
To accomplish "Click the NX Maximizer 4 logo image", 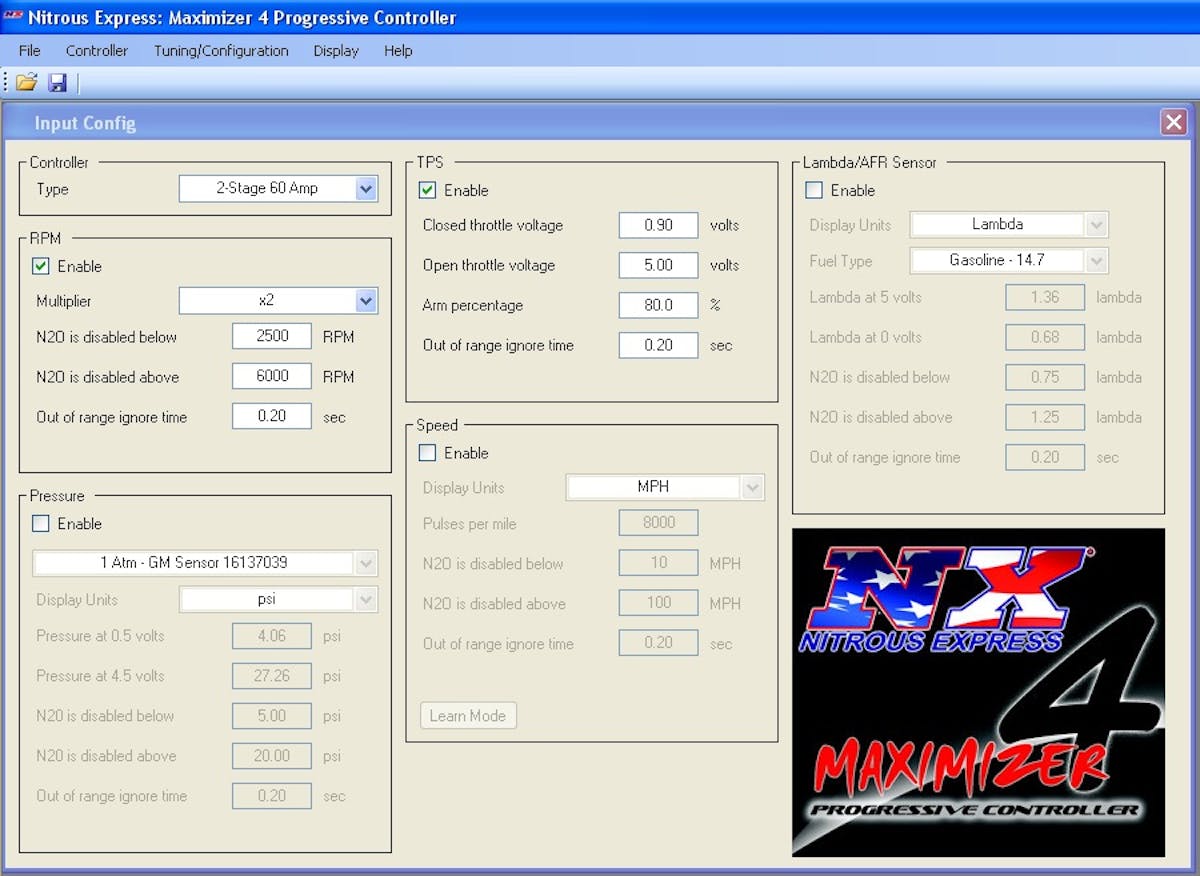I will (978, 692).
